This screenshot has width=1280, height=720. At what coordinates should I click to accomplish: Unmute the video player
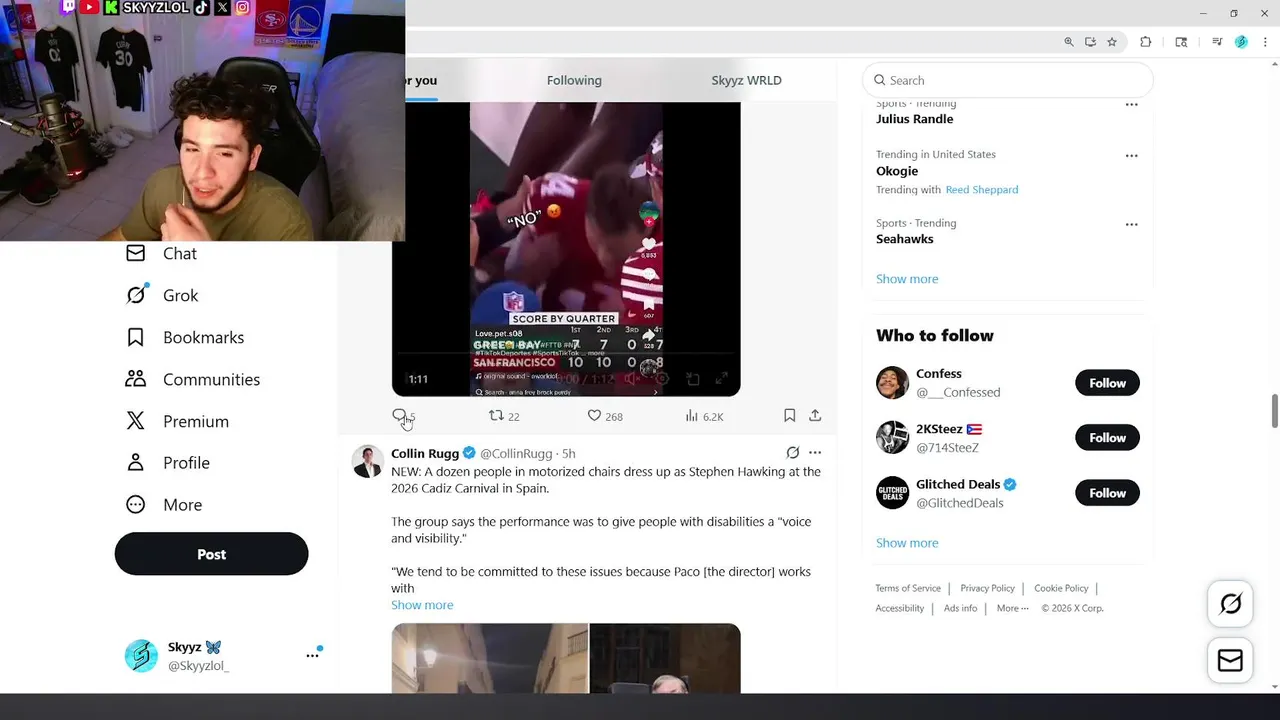(632, 379)
